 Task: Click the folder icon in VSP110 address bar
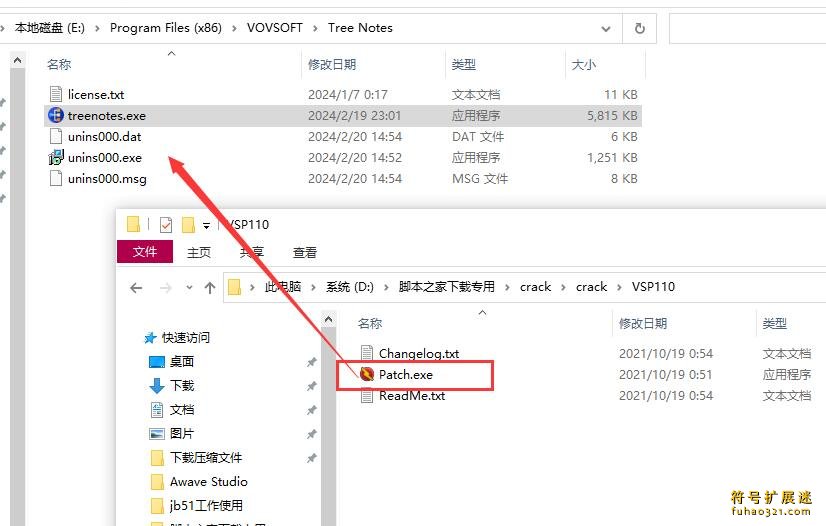tap(234, 287)
